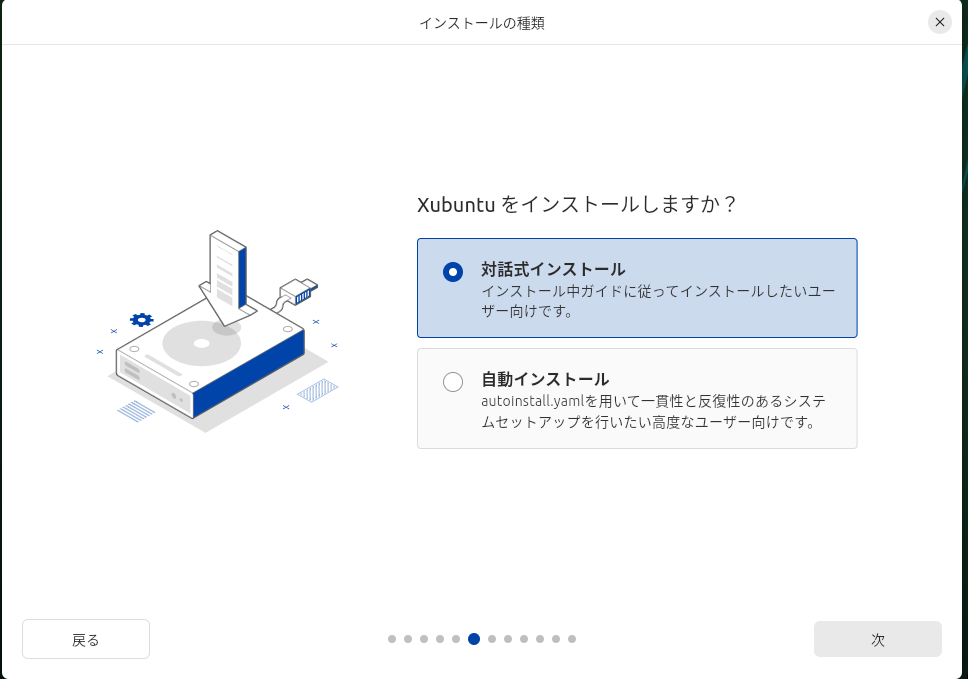
Task: Click the download arrow above the disk
Action: tap(228, 278)
